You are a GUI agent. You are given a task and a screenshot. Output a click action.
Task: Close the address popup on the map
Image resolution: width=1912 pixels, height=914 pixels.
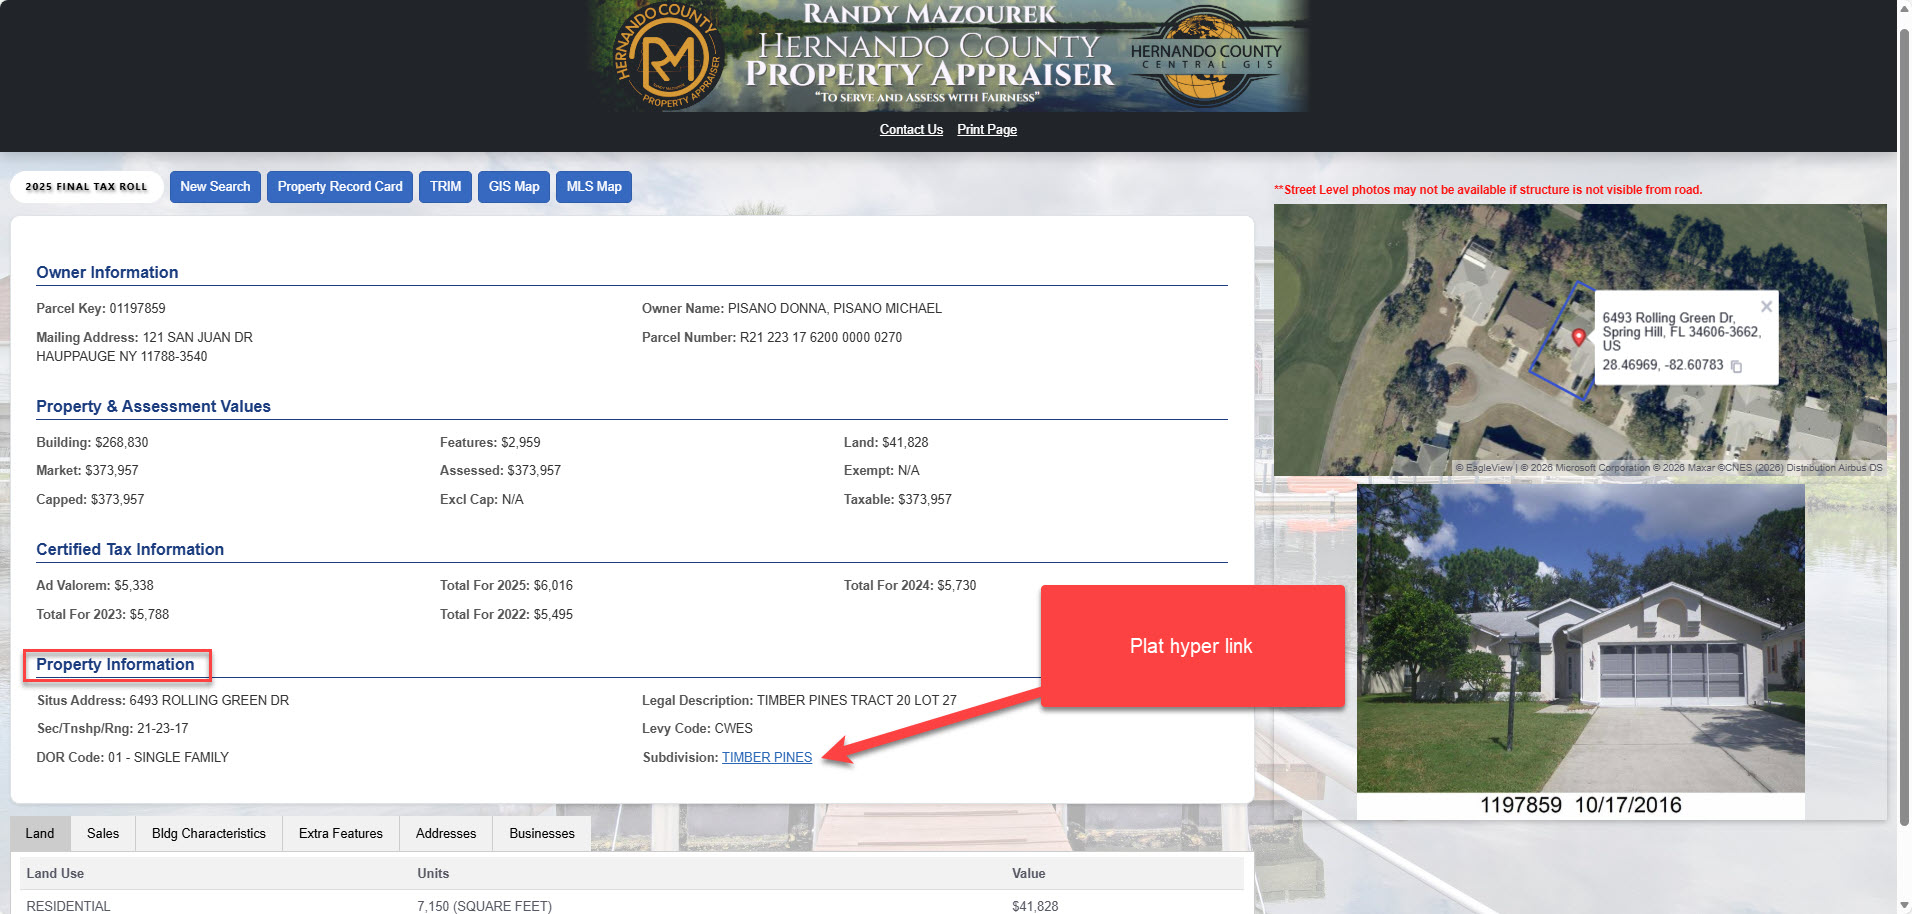[x=1766, y=306]
